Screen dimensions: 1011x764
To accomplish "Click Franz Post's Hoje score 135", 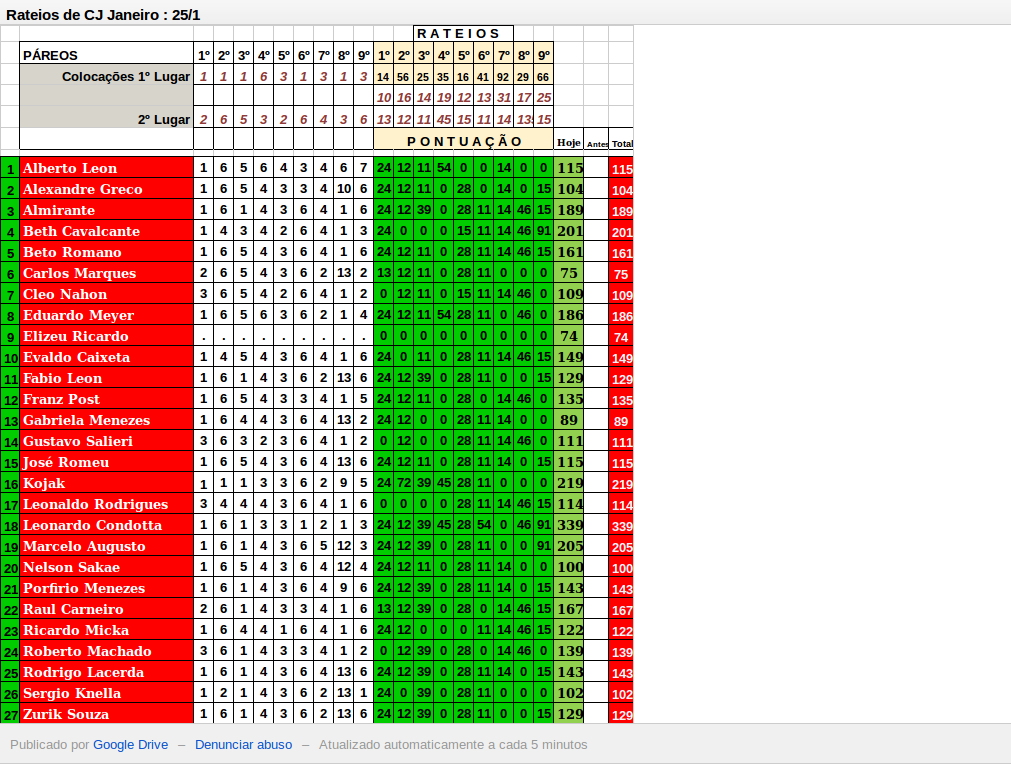I will (569, 399).
